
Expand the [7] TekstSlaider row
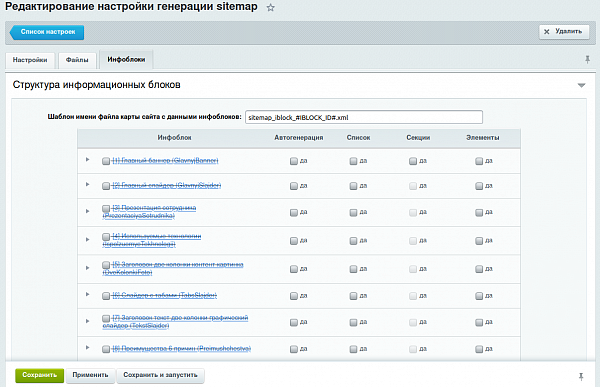tap(88, 321)
